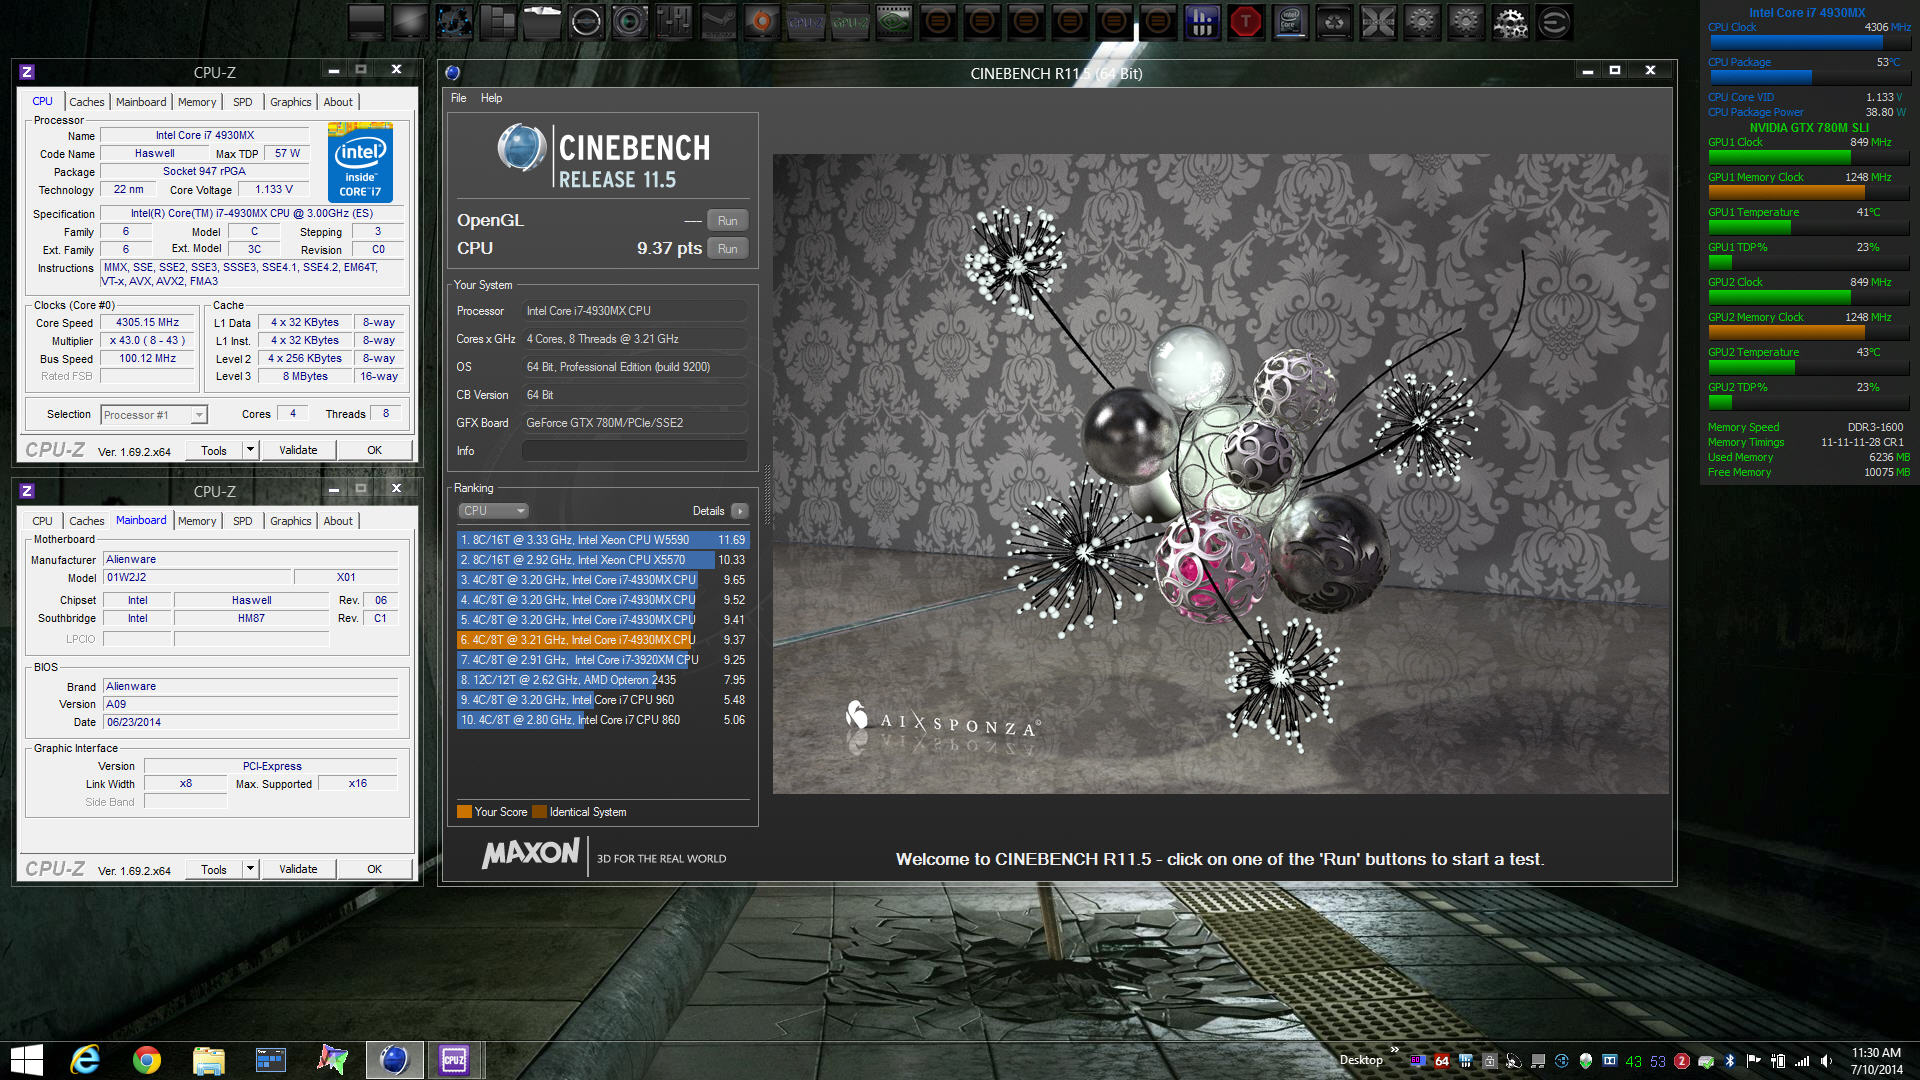Select ranking row 9 Core i7 960
The height and width of the screenshot is (1080, 1920).
602,700
